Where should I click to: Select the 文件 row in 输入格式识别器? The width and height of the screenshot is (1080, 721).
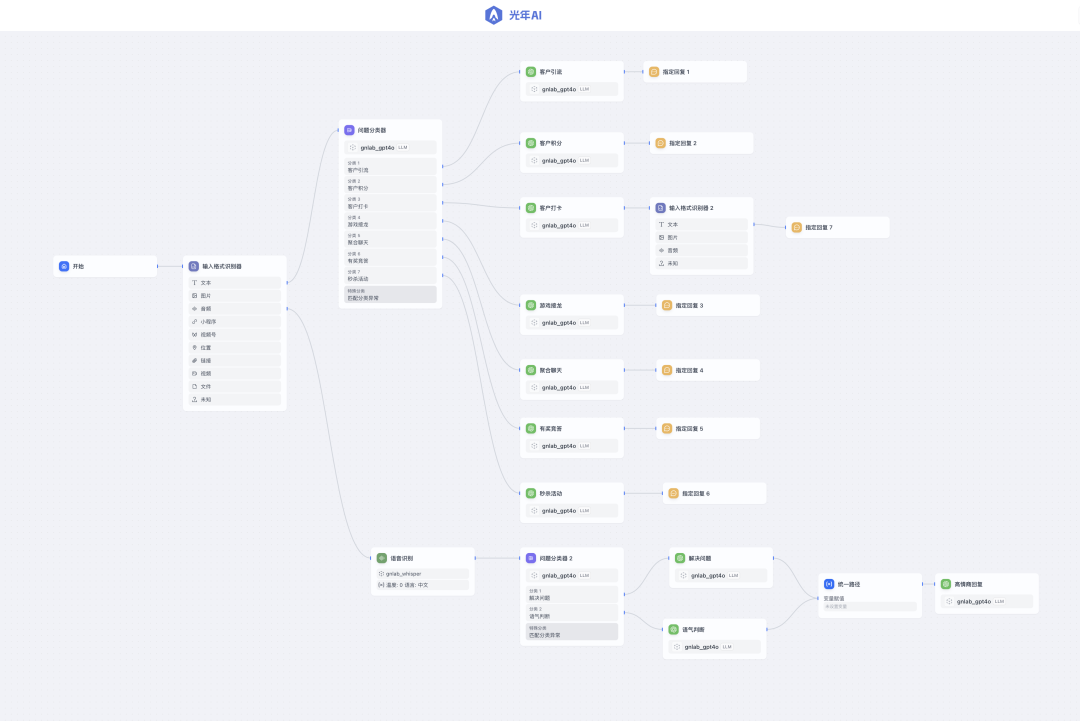coord(235,387)
